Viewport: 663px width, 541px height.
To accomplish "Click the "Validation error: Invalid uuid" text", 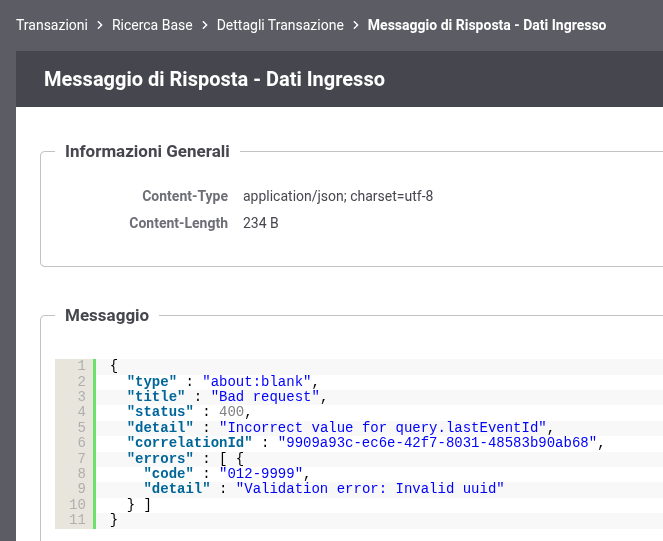I will point(369,488).
